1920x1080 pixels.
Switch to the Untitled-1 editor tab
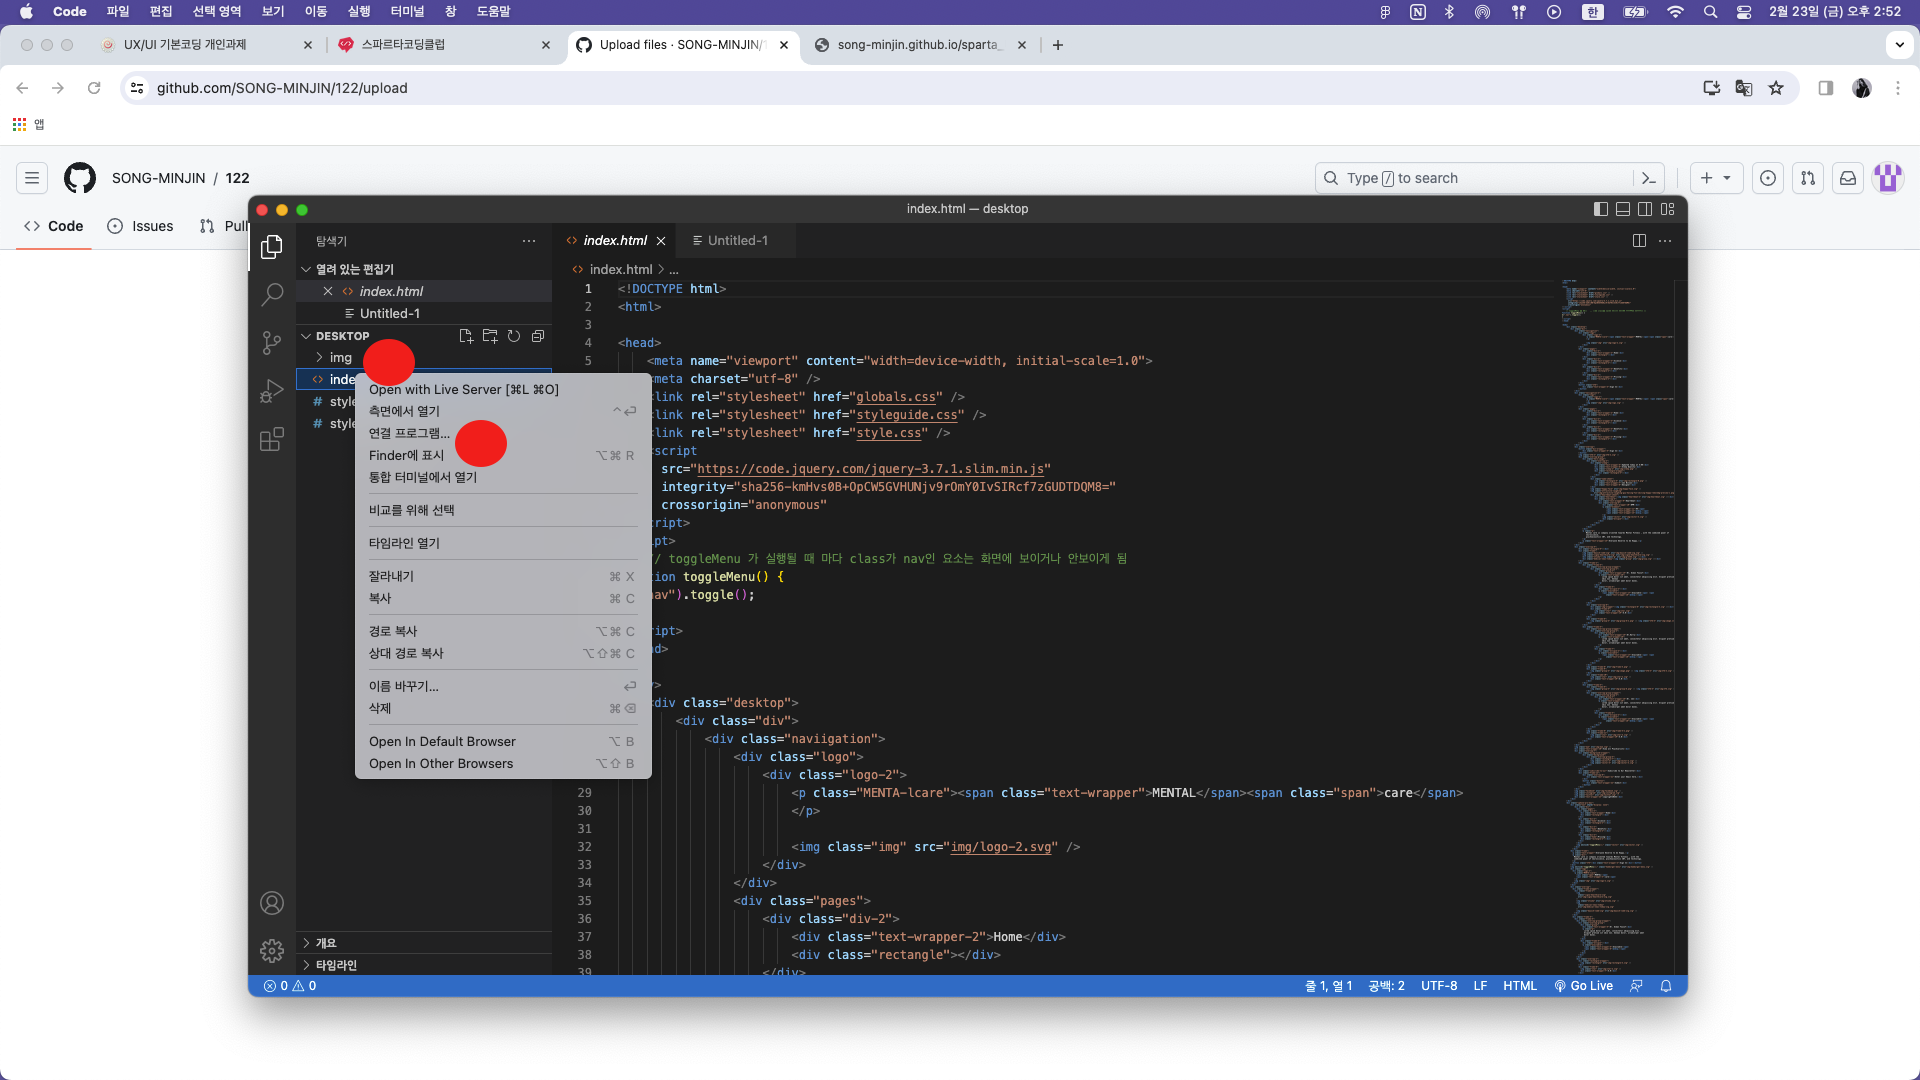737,241
